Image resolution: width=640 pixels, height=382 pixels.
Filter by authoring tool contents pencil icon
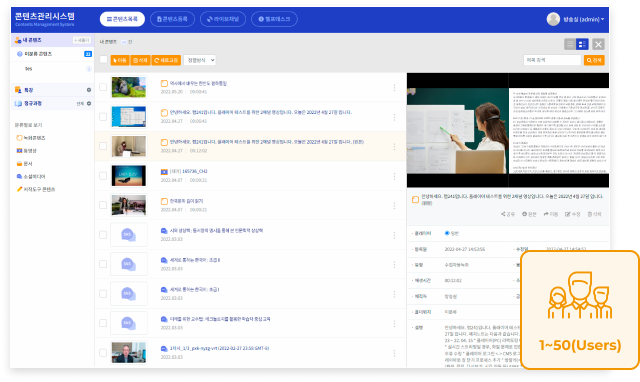tap(19, 189)
